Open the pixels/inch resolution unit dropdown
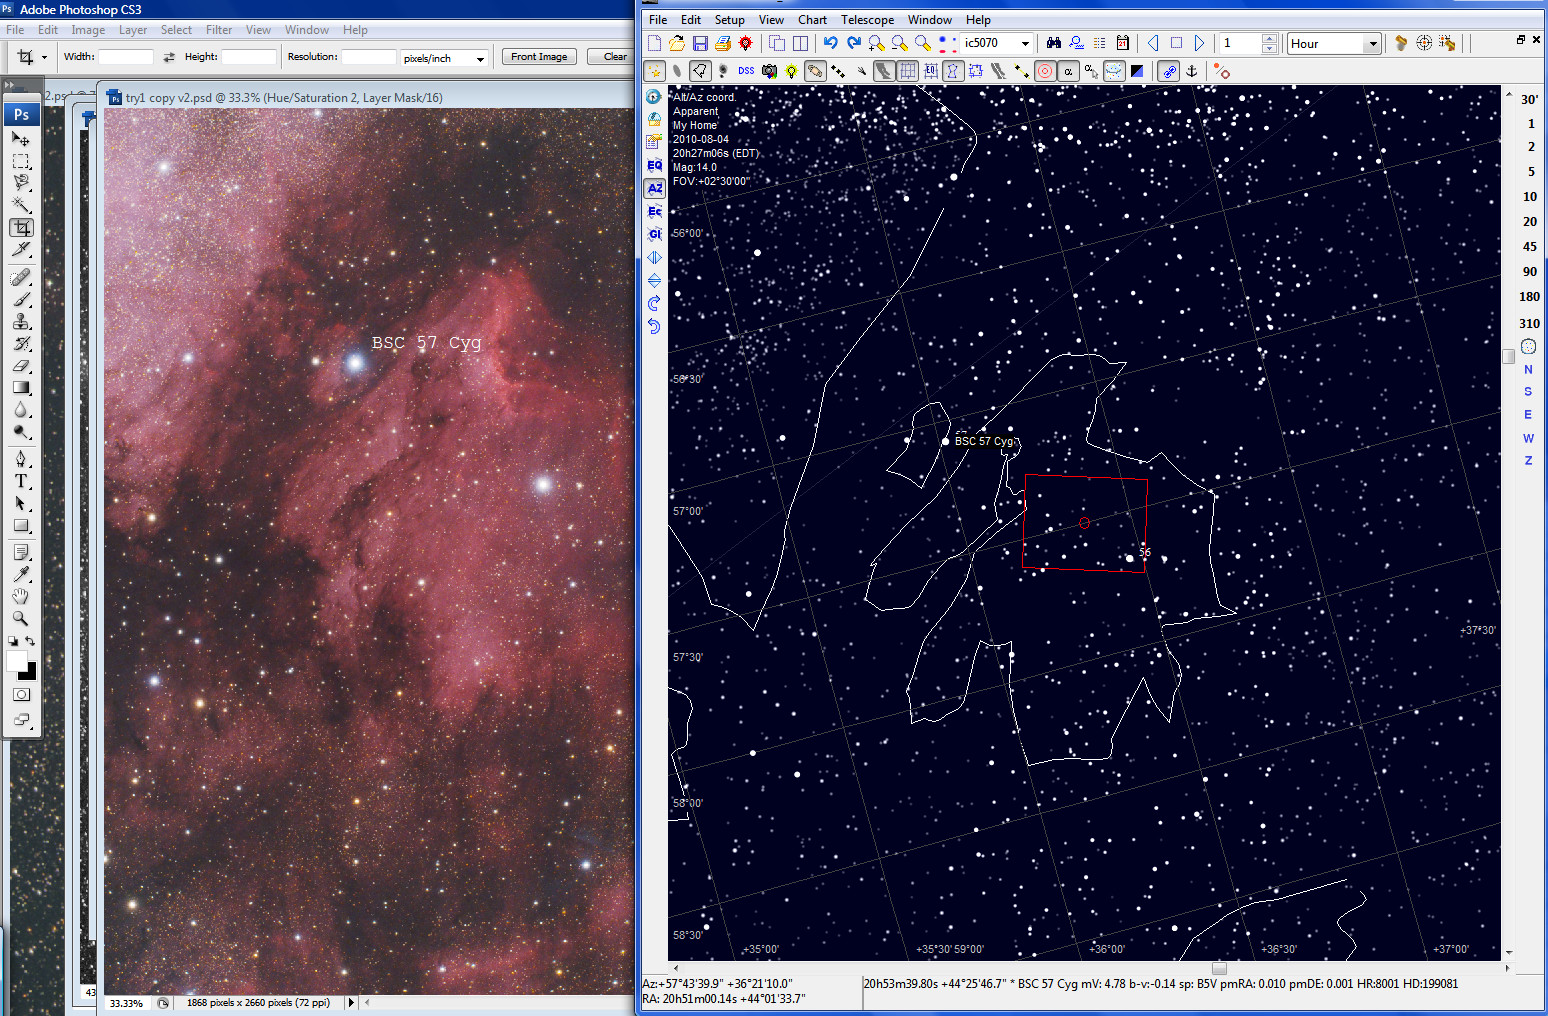 pyautogui.click(x=480, y=58)
